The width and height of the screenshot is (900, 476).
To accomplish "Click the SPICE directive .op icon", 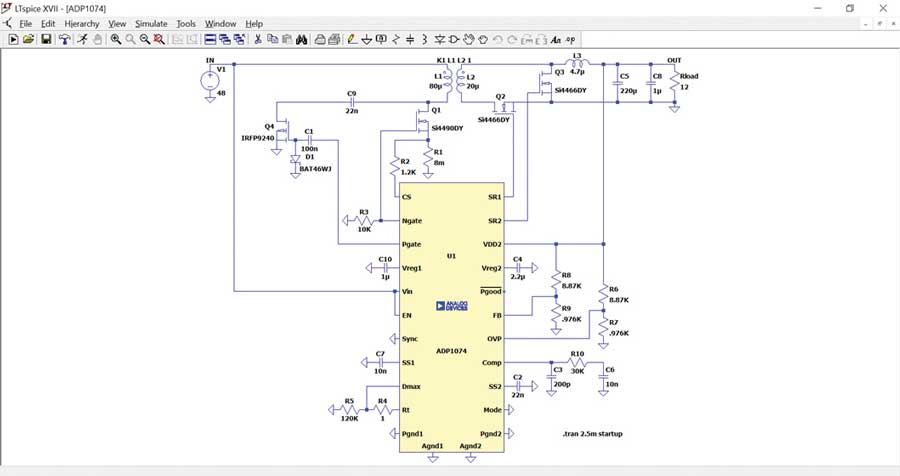I will 571,39.
